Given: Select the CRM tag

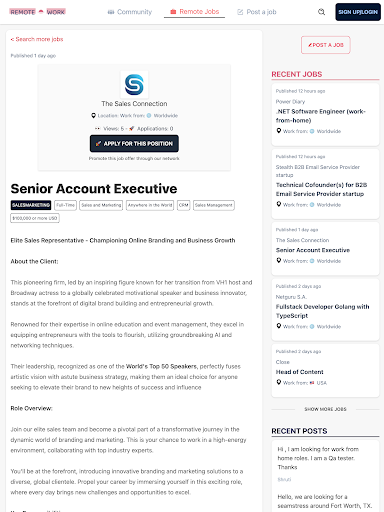Looking at the screenshot, I should coord(183,205).
